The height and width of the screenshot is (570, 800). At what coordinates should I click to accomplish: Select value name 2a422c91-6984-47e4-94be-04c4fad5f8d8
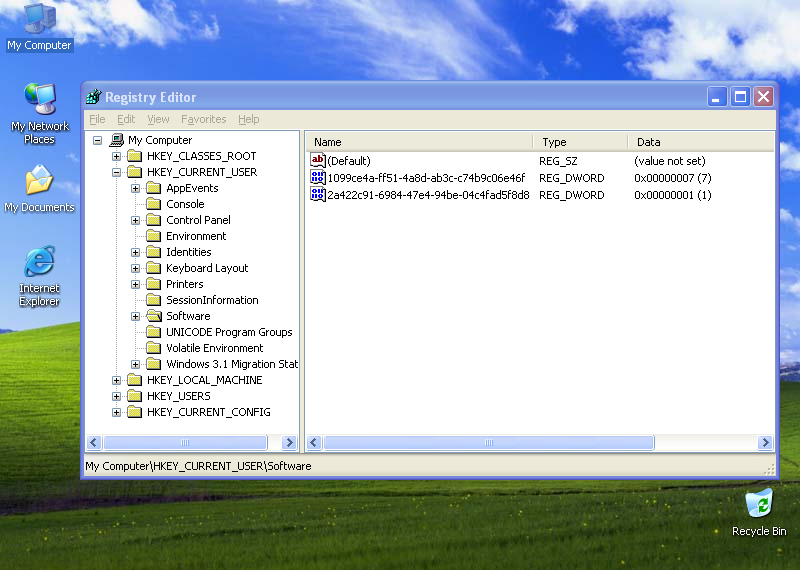428,195
